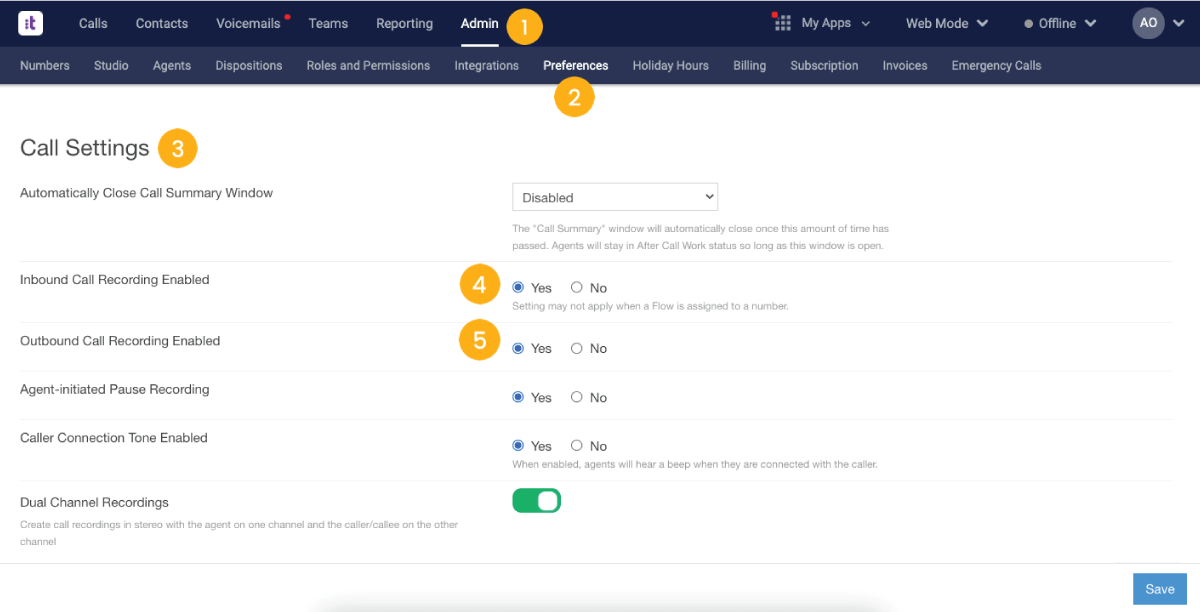
Task: Go to the Integrations section
Action: (487, 66)
